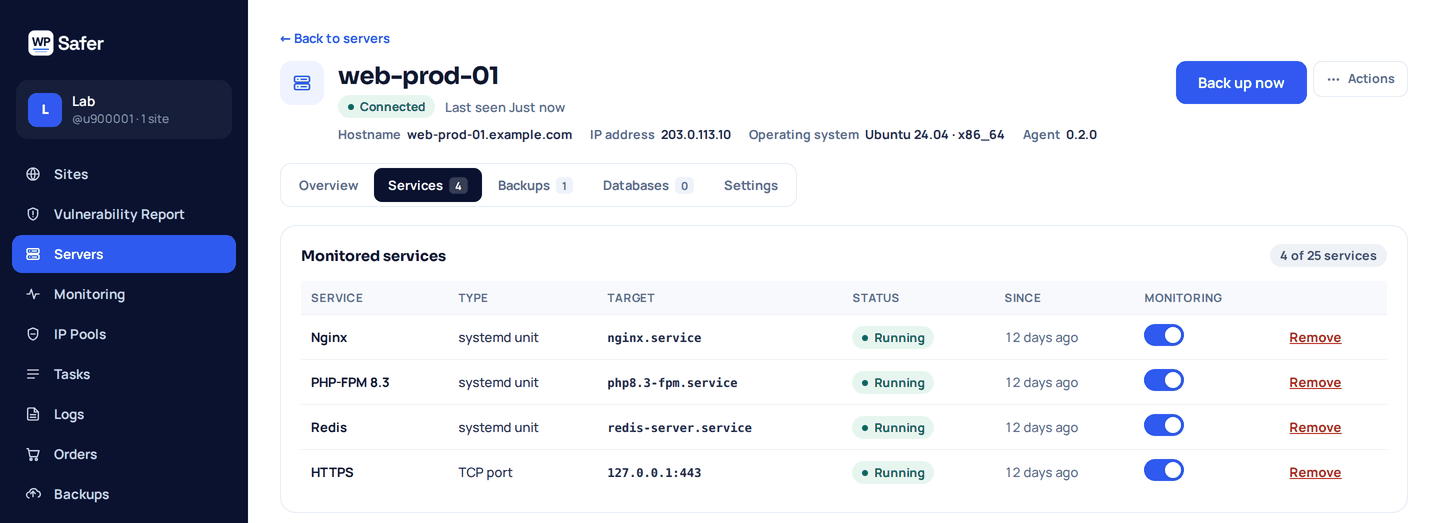Screen dimensions: 1440x523
Task: Toggle the HTTPS monitoring switch
Action: pos(1164,470)
